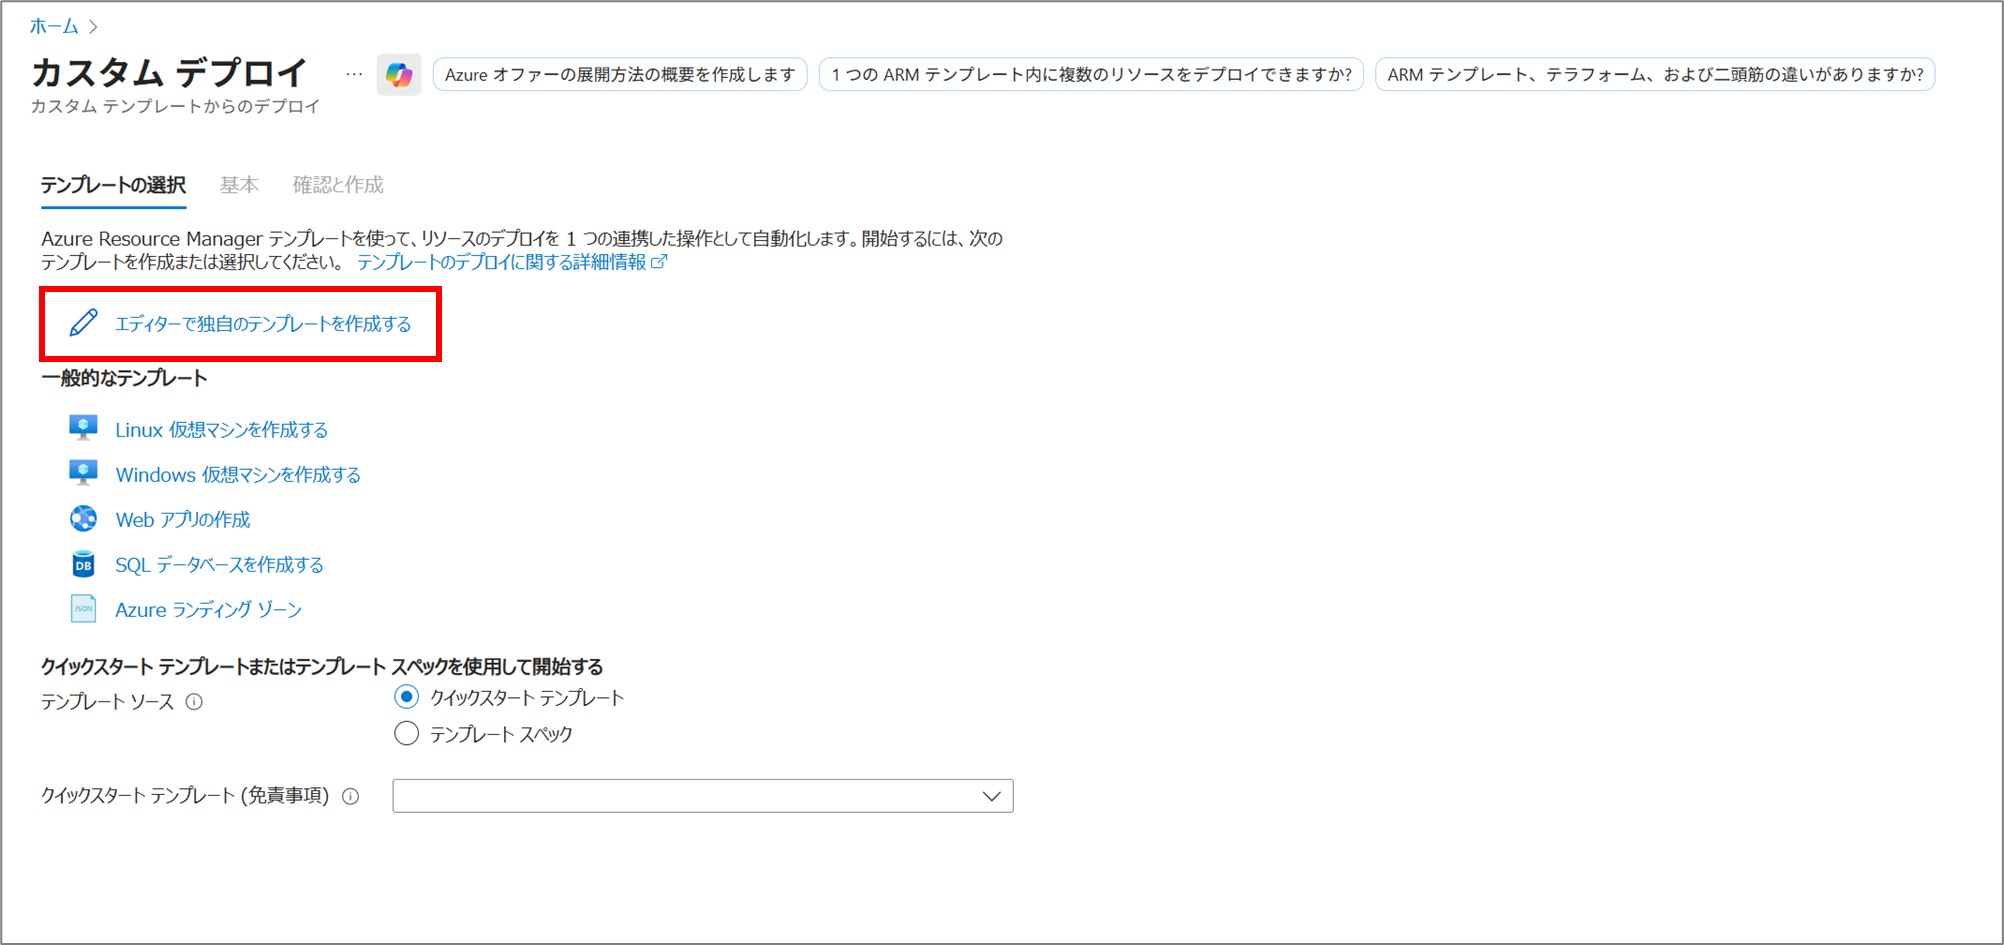Screen dimensions: 2004x945
Task: Click the pencil icon for the template editor
Action: (84, 323)
